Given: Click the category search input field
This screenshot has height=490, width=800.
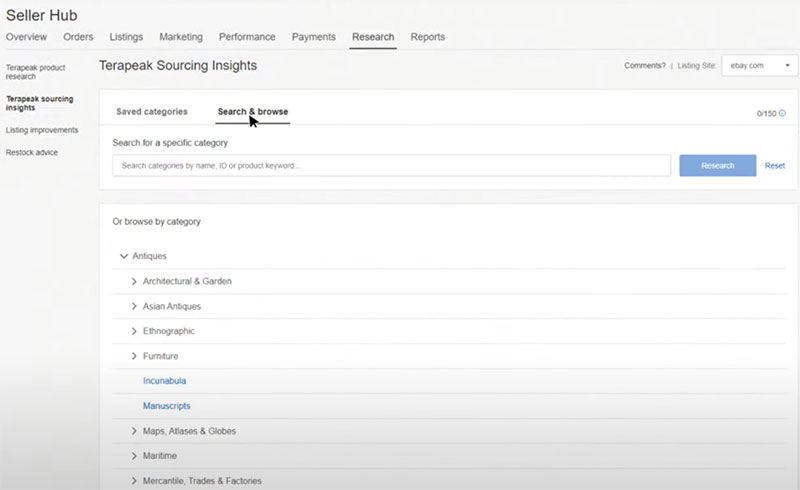Looking at the screenshot, I should point(391,165).
